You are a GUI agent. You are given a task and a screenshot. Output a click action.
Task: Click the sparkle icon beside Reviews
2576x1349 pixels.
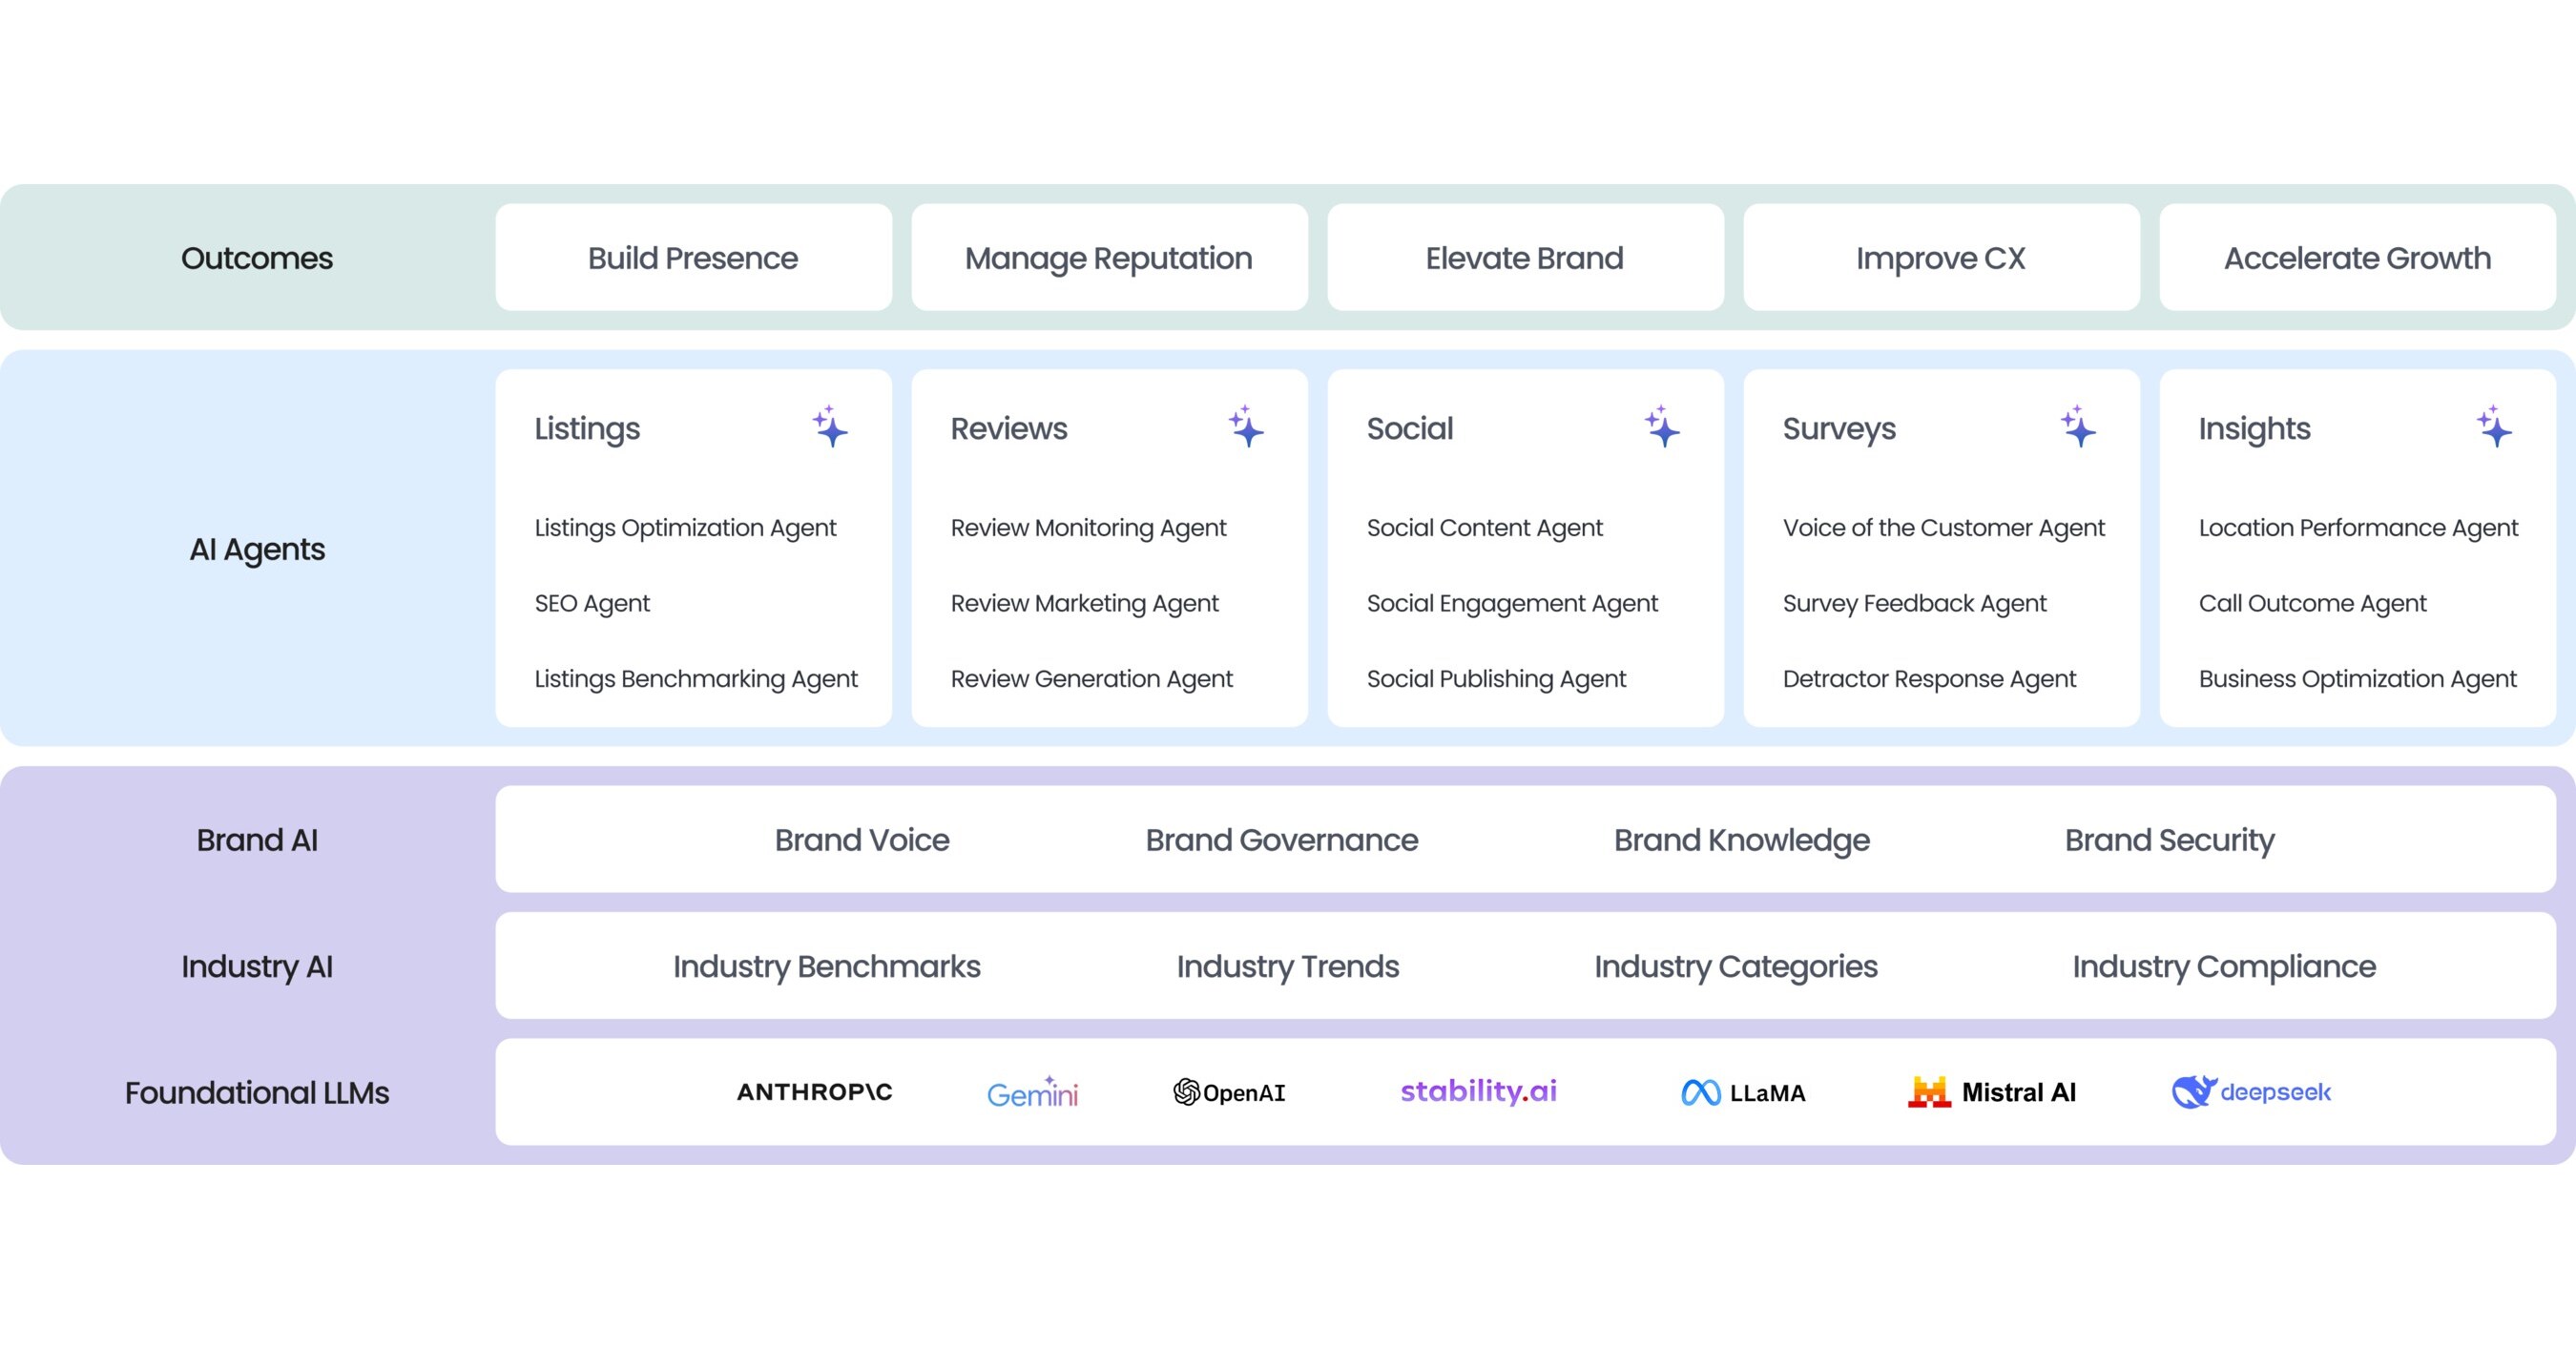1246,427
